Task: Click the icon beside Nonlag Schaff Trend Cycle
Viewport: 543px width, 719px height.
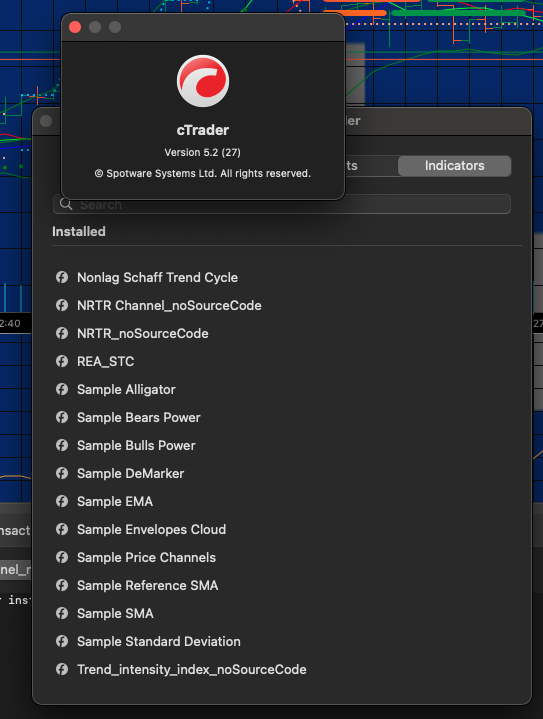Action: [62, 277]
